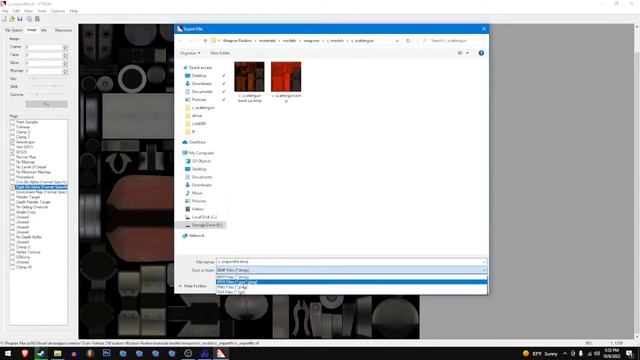This screenshot has height=360, width=640.
Task: Click the Photoshop taskbar icon
Action: [x=107, y=353]
